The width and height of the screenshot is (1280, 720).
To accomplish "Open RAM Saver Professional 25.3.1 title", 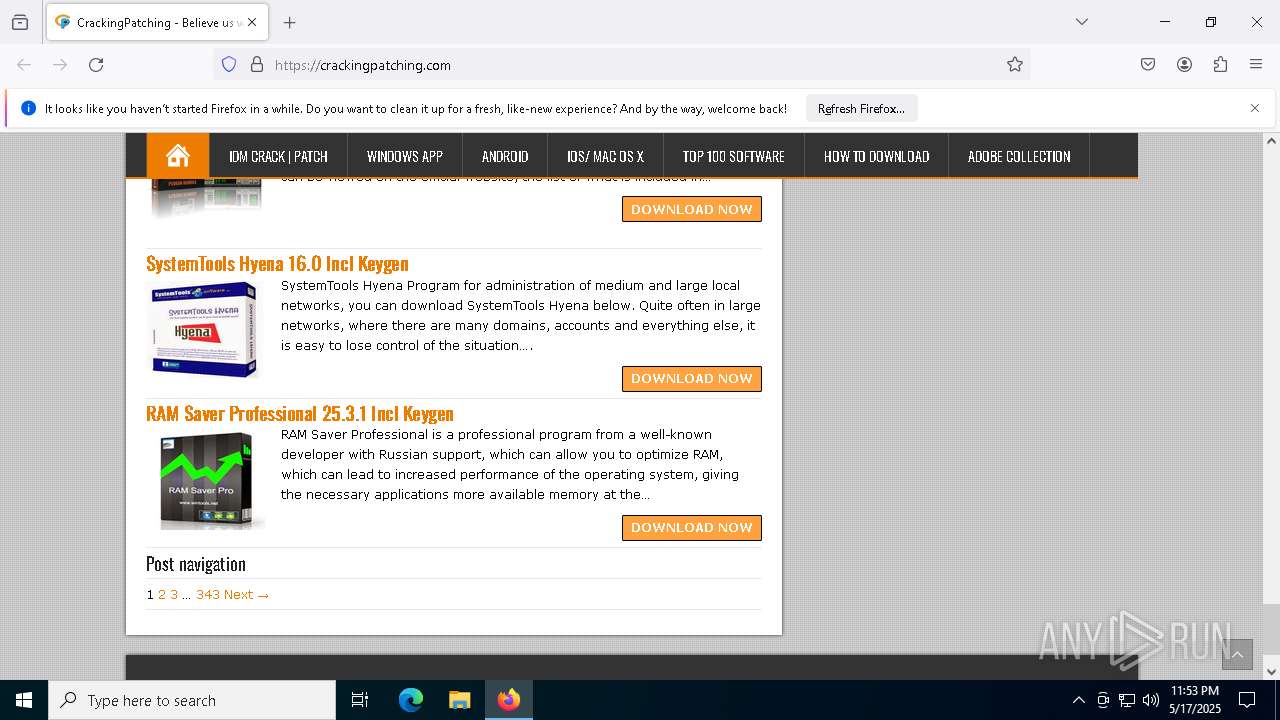I will 300,413.
